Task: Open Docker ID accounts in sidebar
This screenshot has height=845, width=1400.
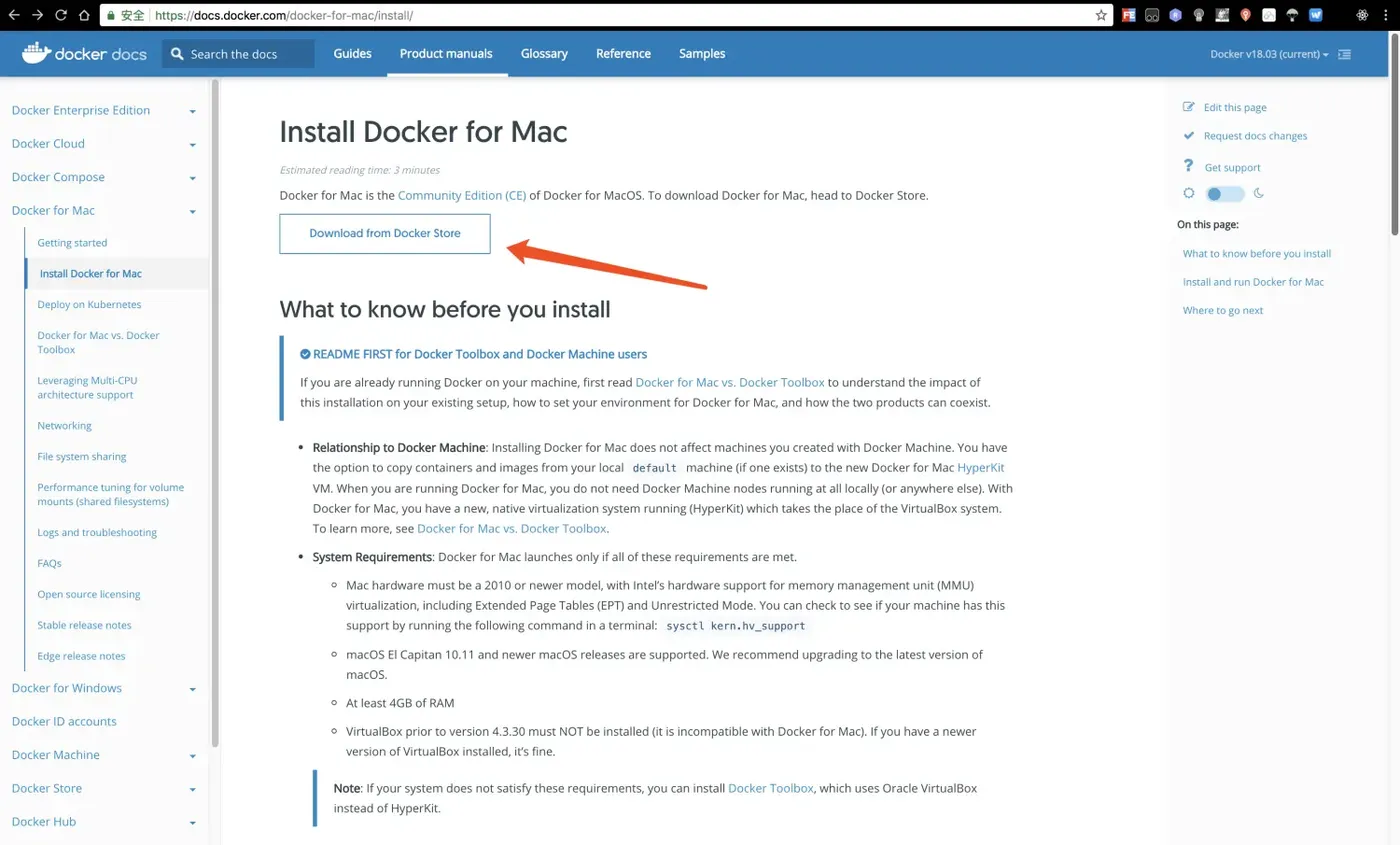Action: pyautogui.click(x=64, y=721)
